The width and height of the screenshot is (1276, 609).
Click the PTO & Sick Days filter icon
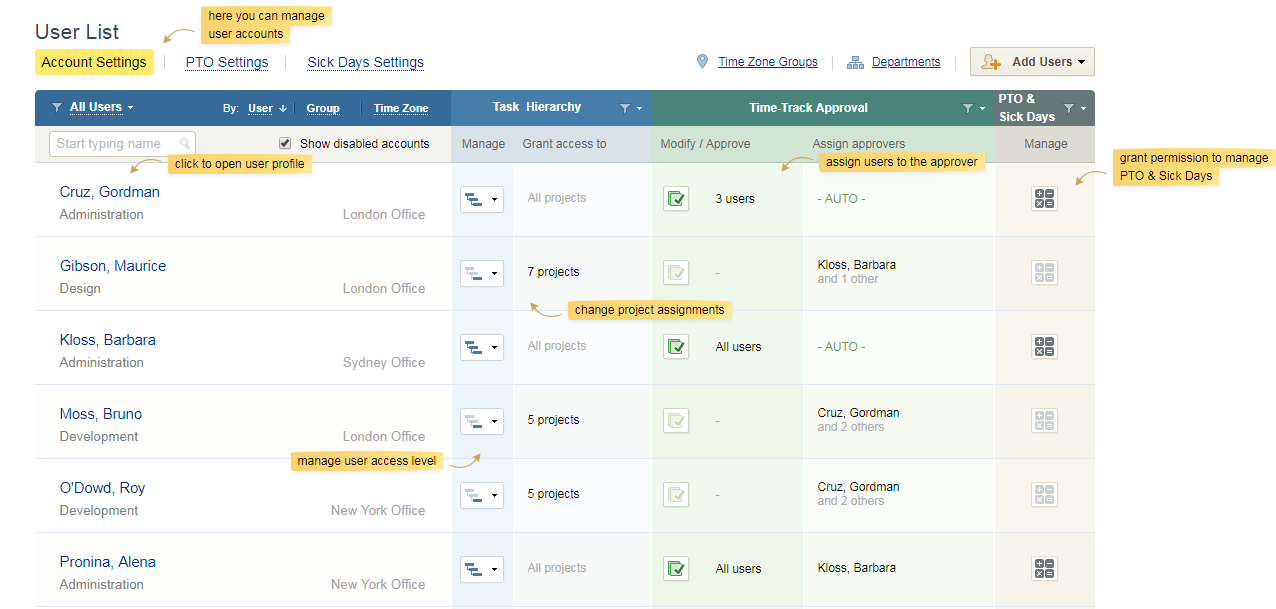(x=1069, y=108)
